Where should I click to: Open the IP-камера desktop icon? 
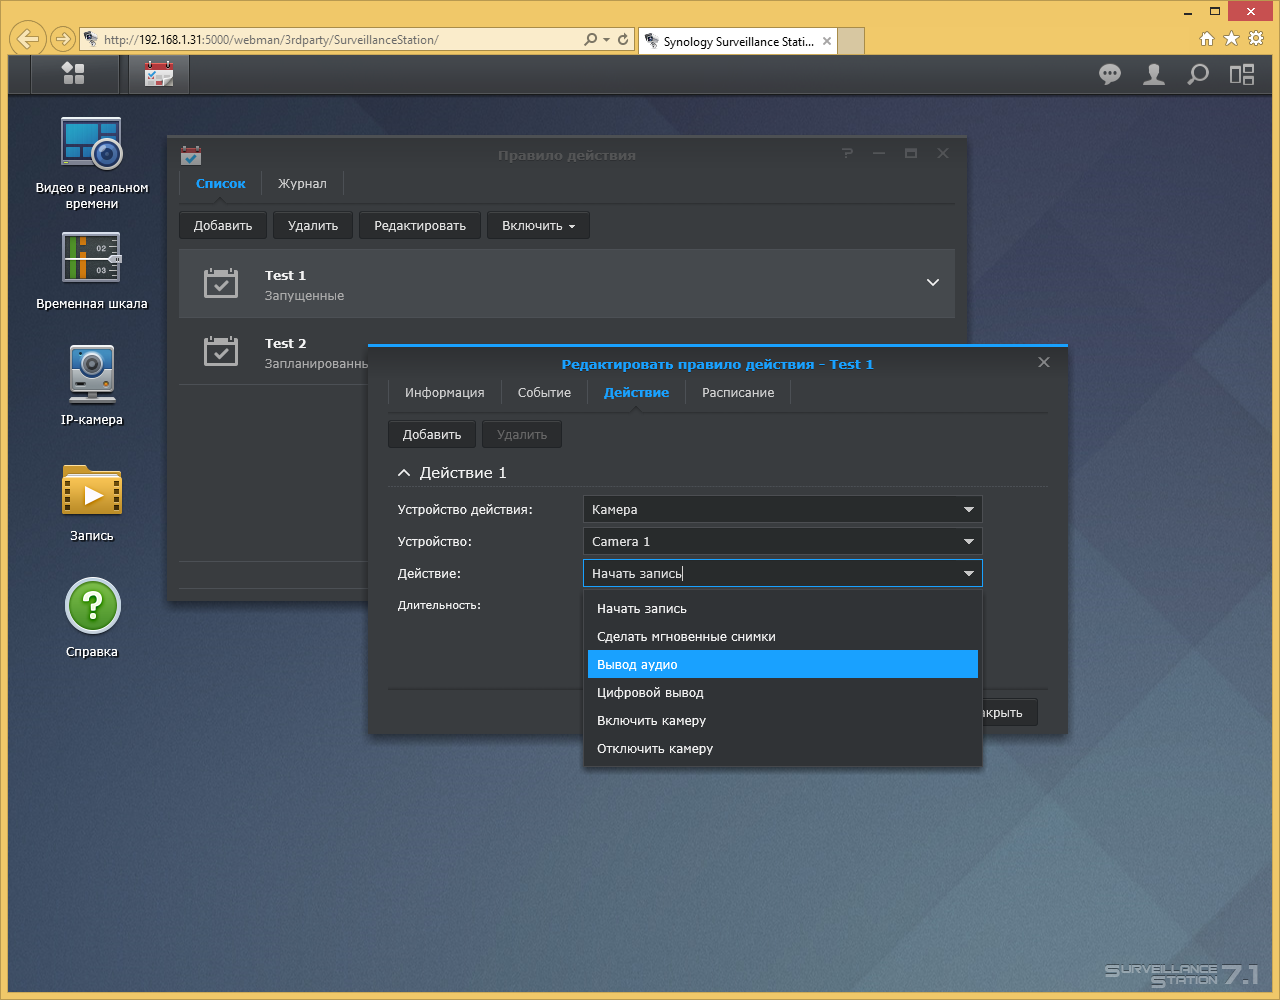coord(91,385)
